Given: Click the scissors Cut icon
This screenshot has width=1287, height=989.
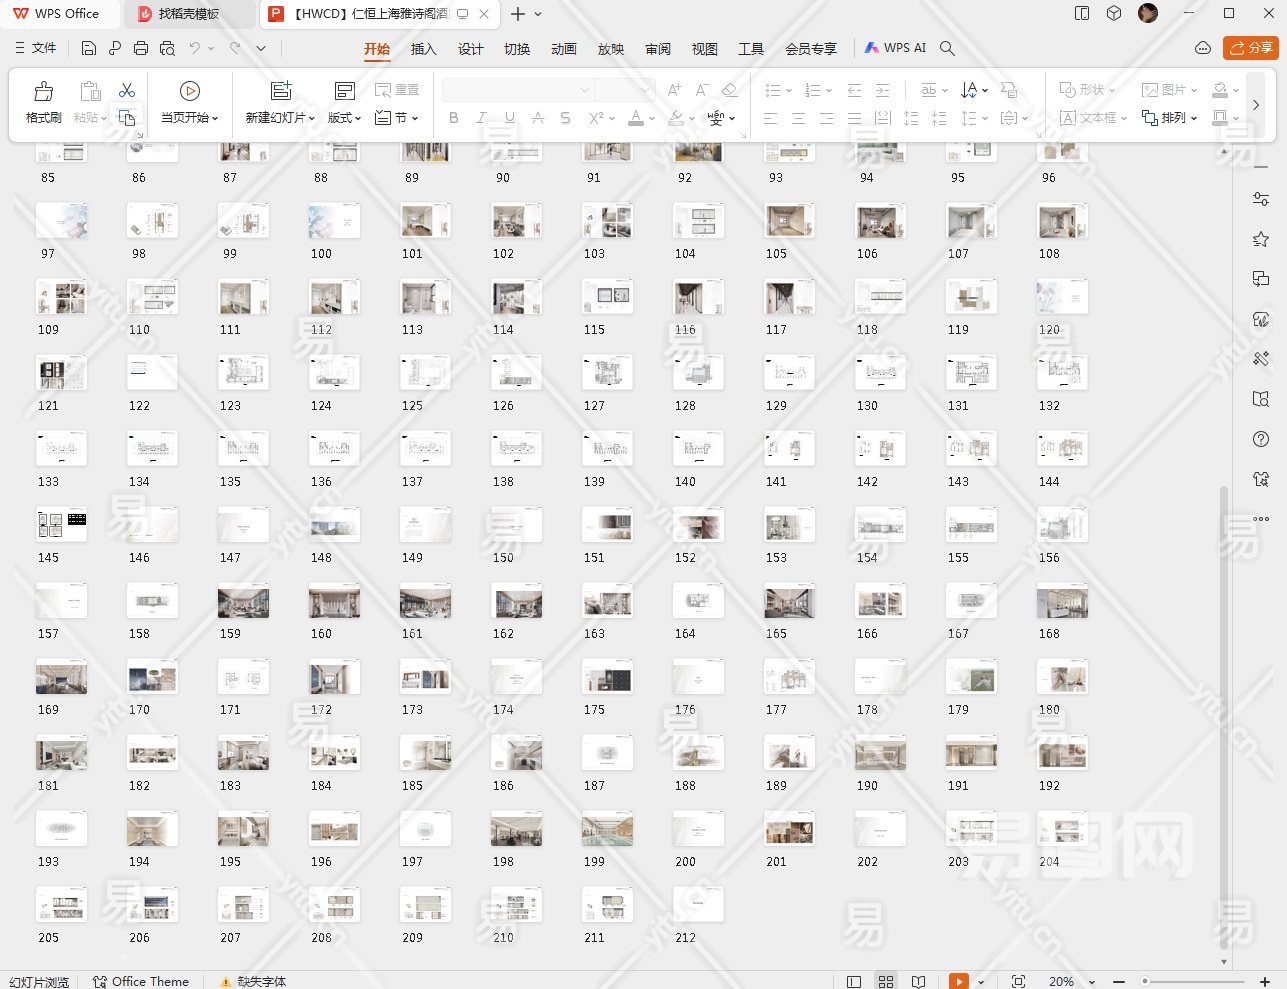Looking at the screenshot, I should click(127, 91).
